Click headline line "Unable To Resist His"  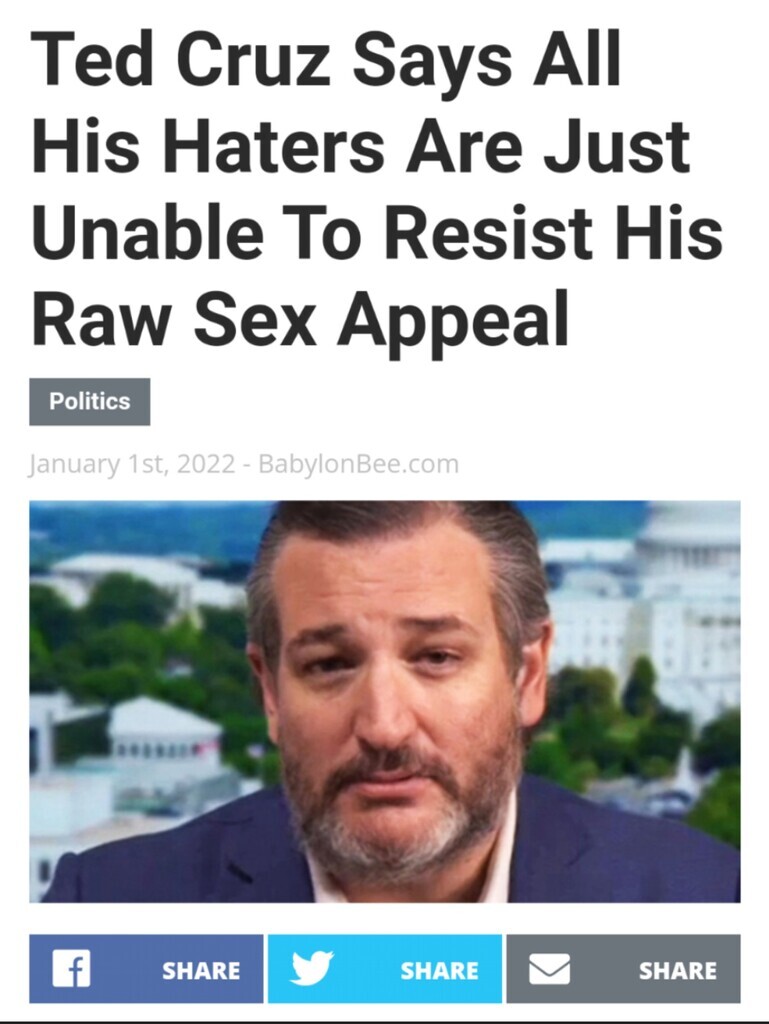pos(377,232)
